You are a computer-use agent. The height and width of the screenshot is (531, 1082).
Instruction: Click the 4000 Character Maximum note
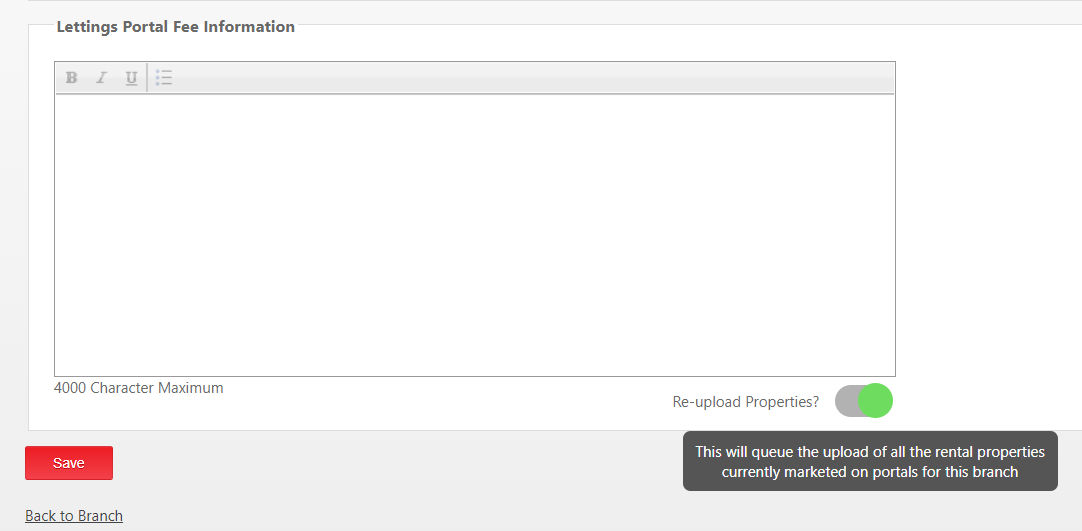pyautogui.click(x=139, y=388)
